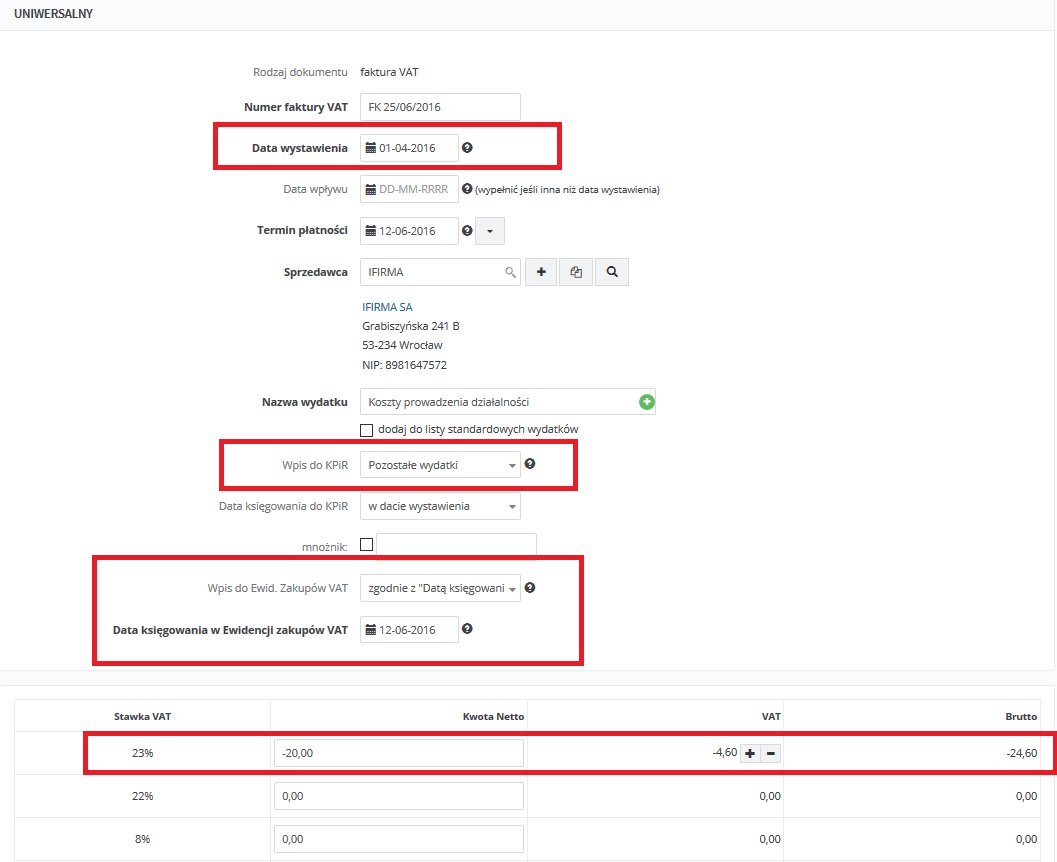Click Data wpływu date field

coord(409,189)
